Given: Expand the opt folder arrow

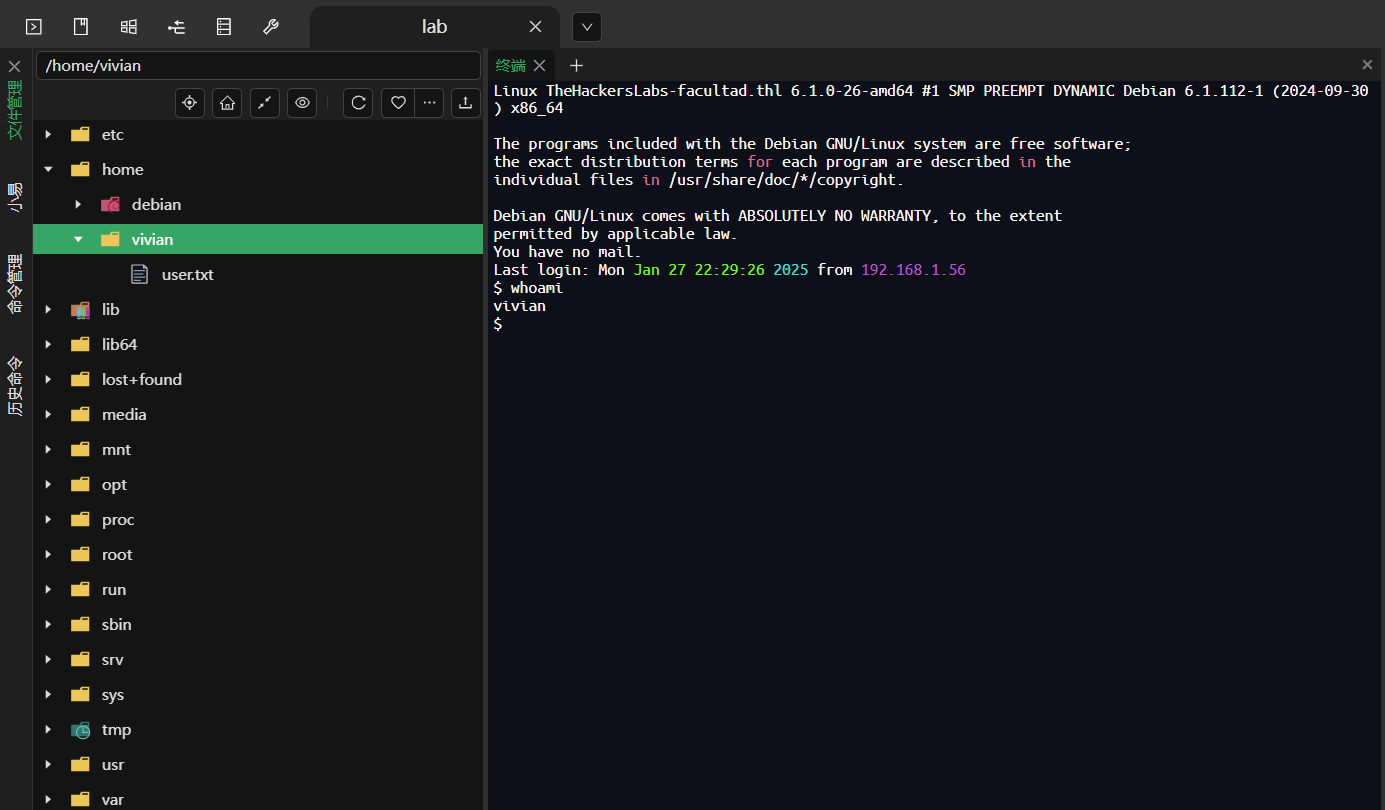Looking at the screenshot, I should 48,485.
